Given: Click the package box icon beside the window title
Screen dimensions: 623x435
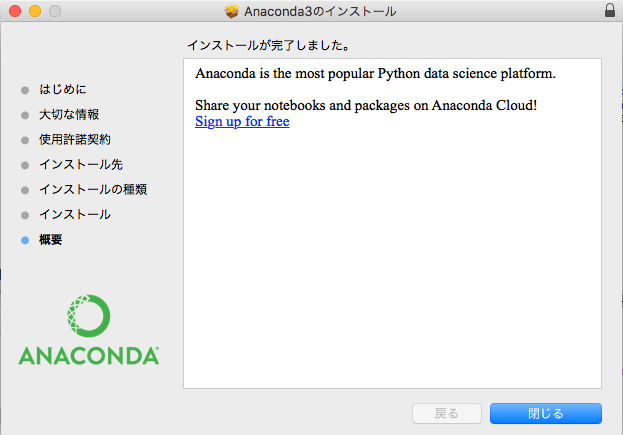Looking at the screenshot, I should click(x=233, y=11).
